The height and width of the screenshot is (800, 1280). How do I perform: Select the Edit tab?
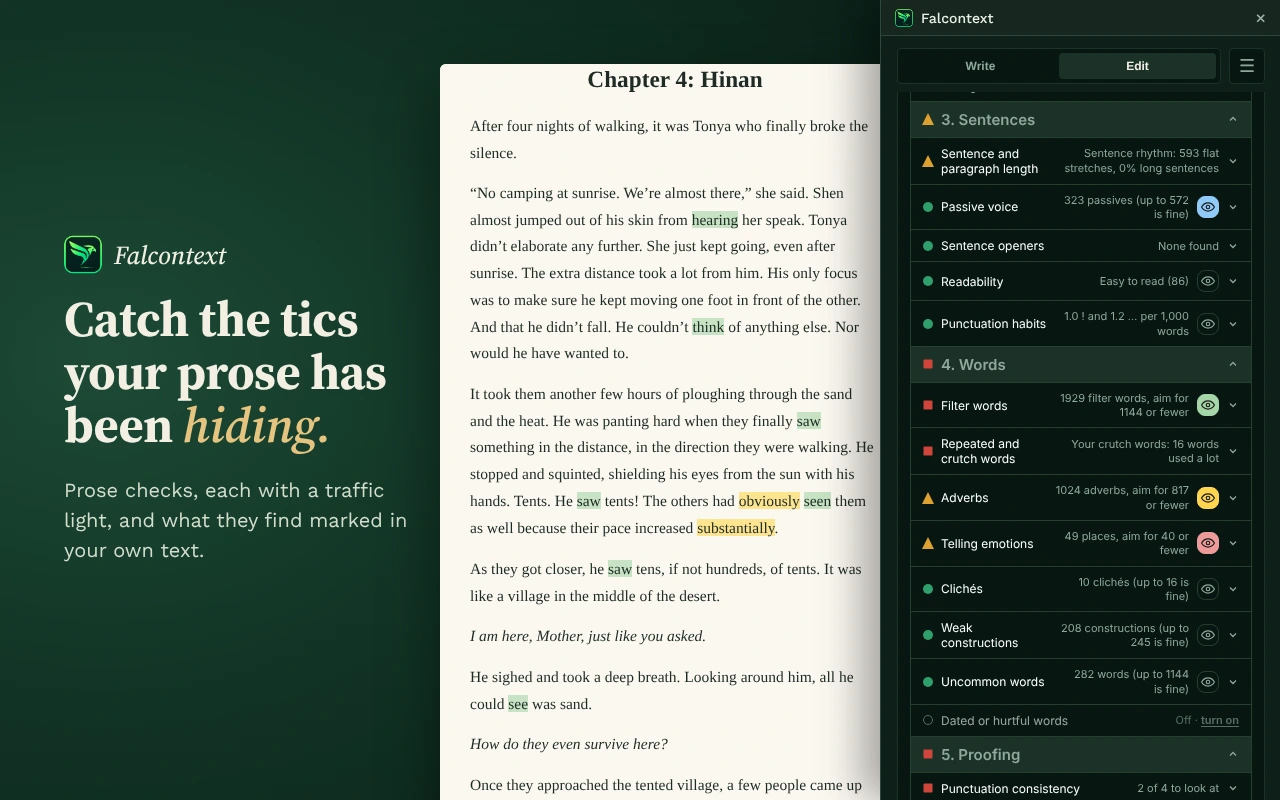tap(1137, 66)
